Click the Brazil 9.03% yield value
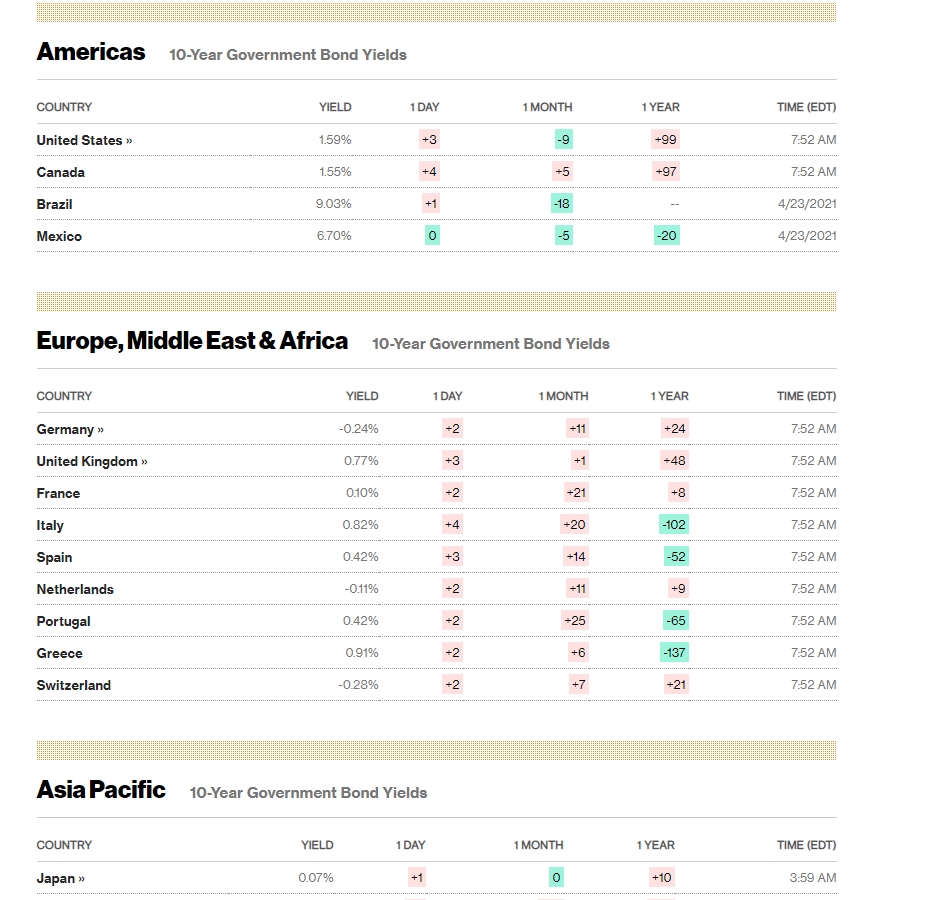 (x=334, y=204)
